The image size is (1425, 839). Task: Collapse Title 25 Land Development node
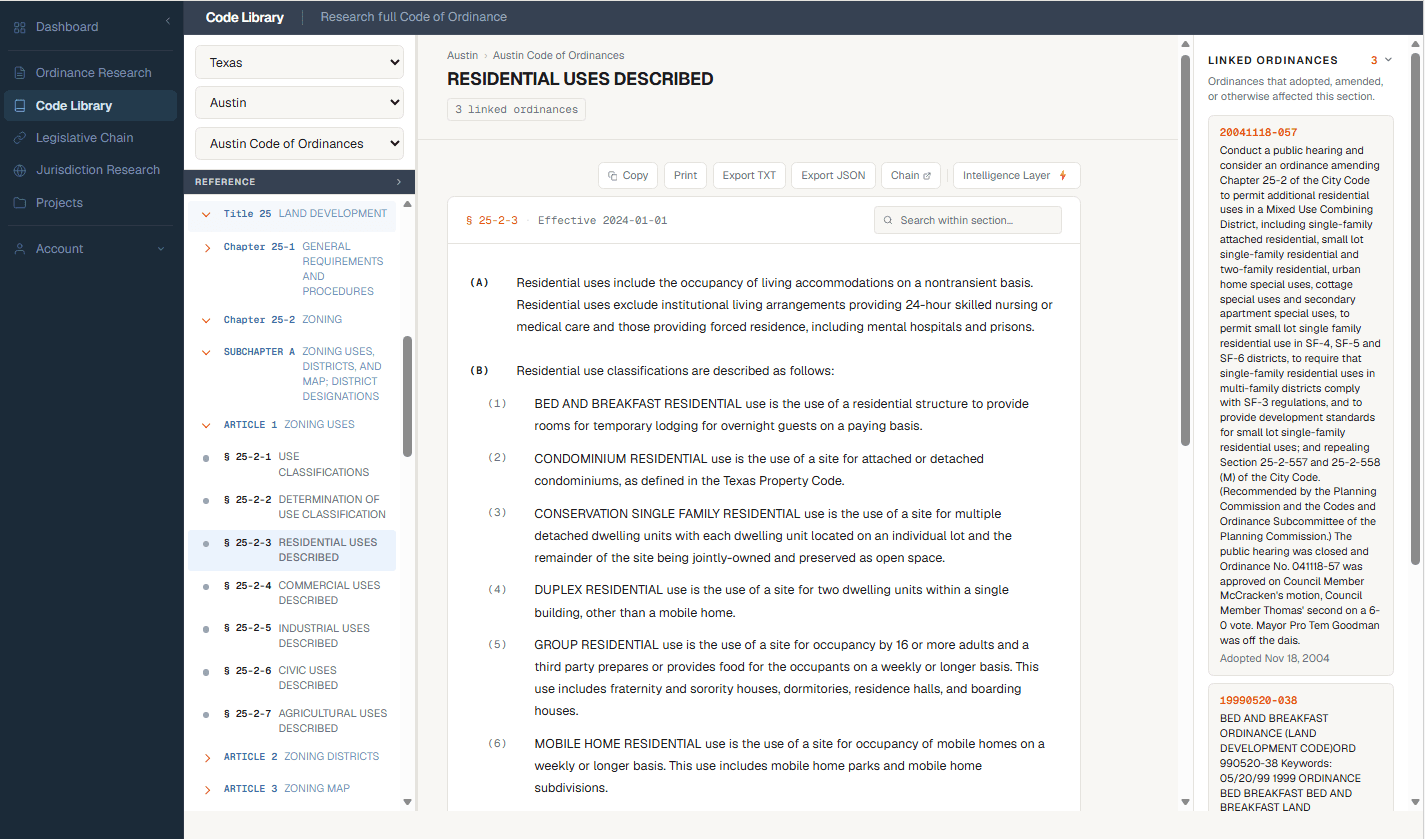pyautogui.click(x=206, y=214)
